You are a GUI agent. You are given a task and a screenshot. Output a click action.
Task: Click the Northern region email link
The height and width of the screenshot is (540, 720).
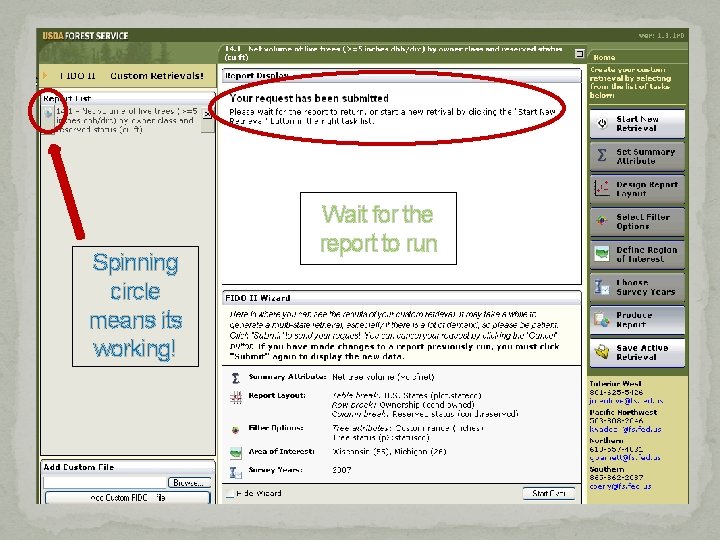click(x=624, y=457)
